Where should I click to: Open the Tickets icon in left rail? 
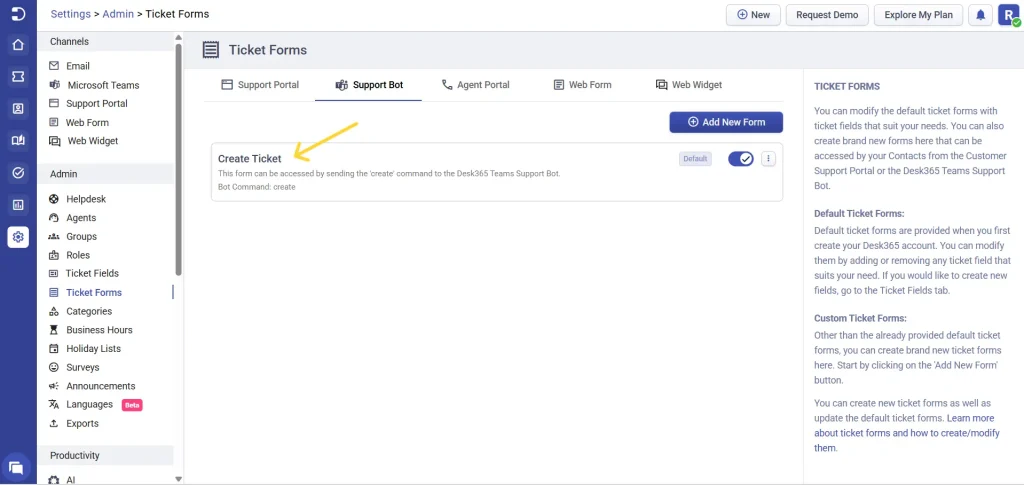18,77
